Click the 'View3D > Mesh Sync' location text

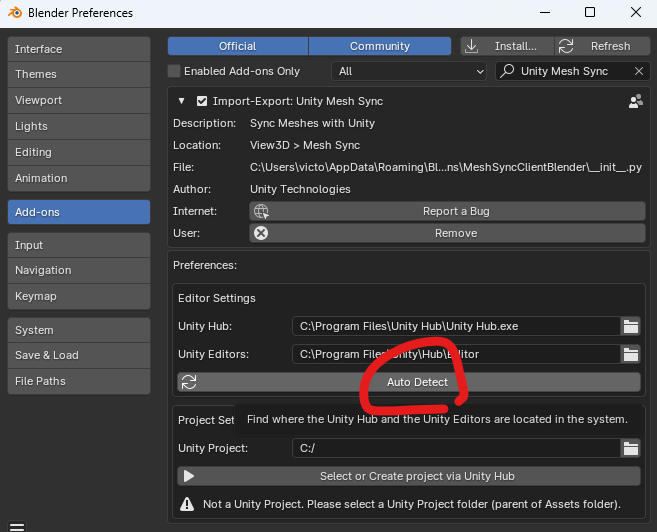click(305, 145)
